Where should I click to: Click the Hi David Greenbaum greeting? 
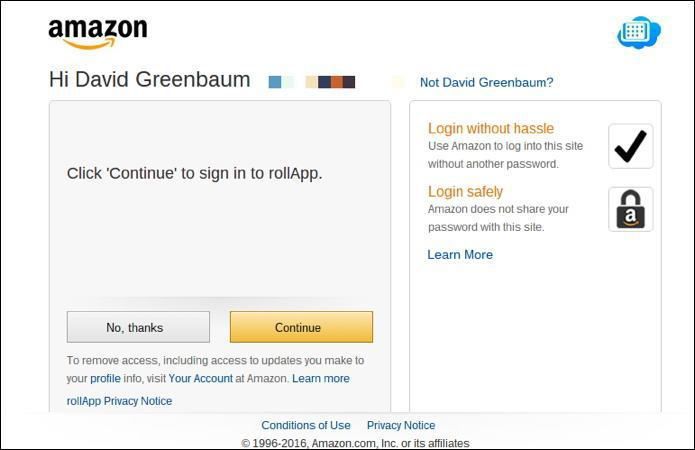click(x=150, y=80)
